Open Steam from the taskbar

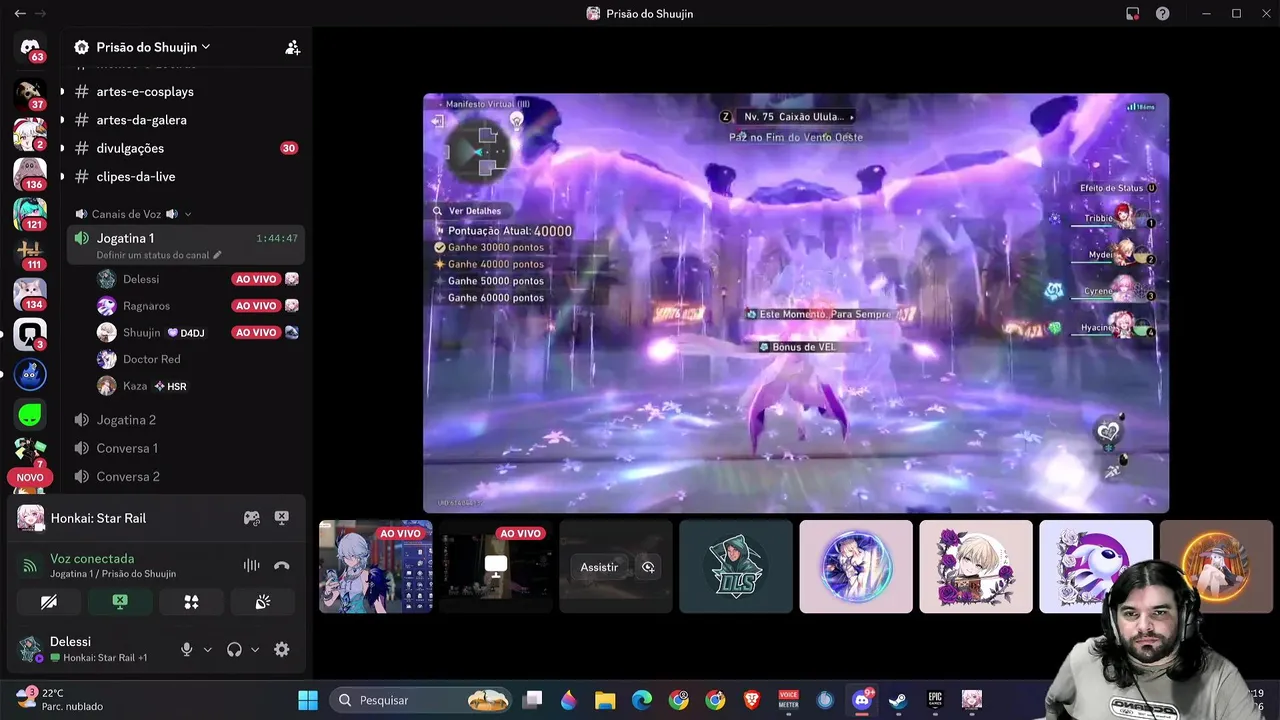click(x=898, y=700)
